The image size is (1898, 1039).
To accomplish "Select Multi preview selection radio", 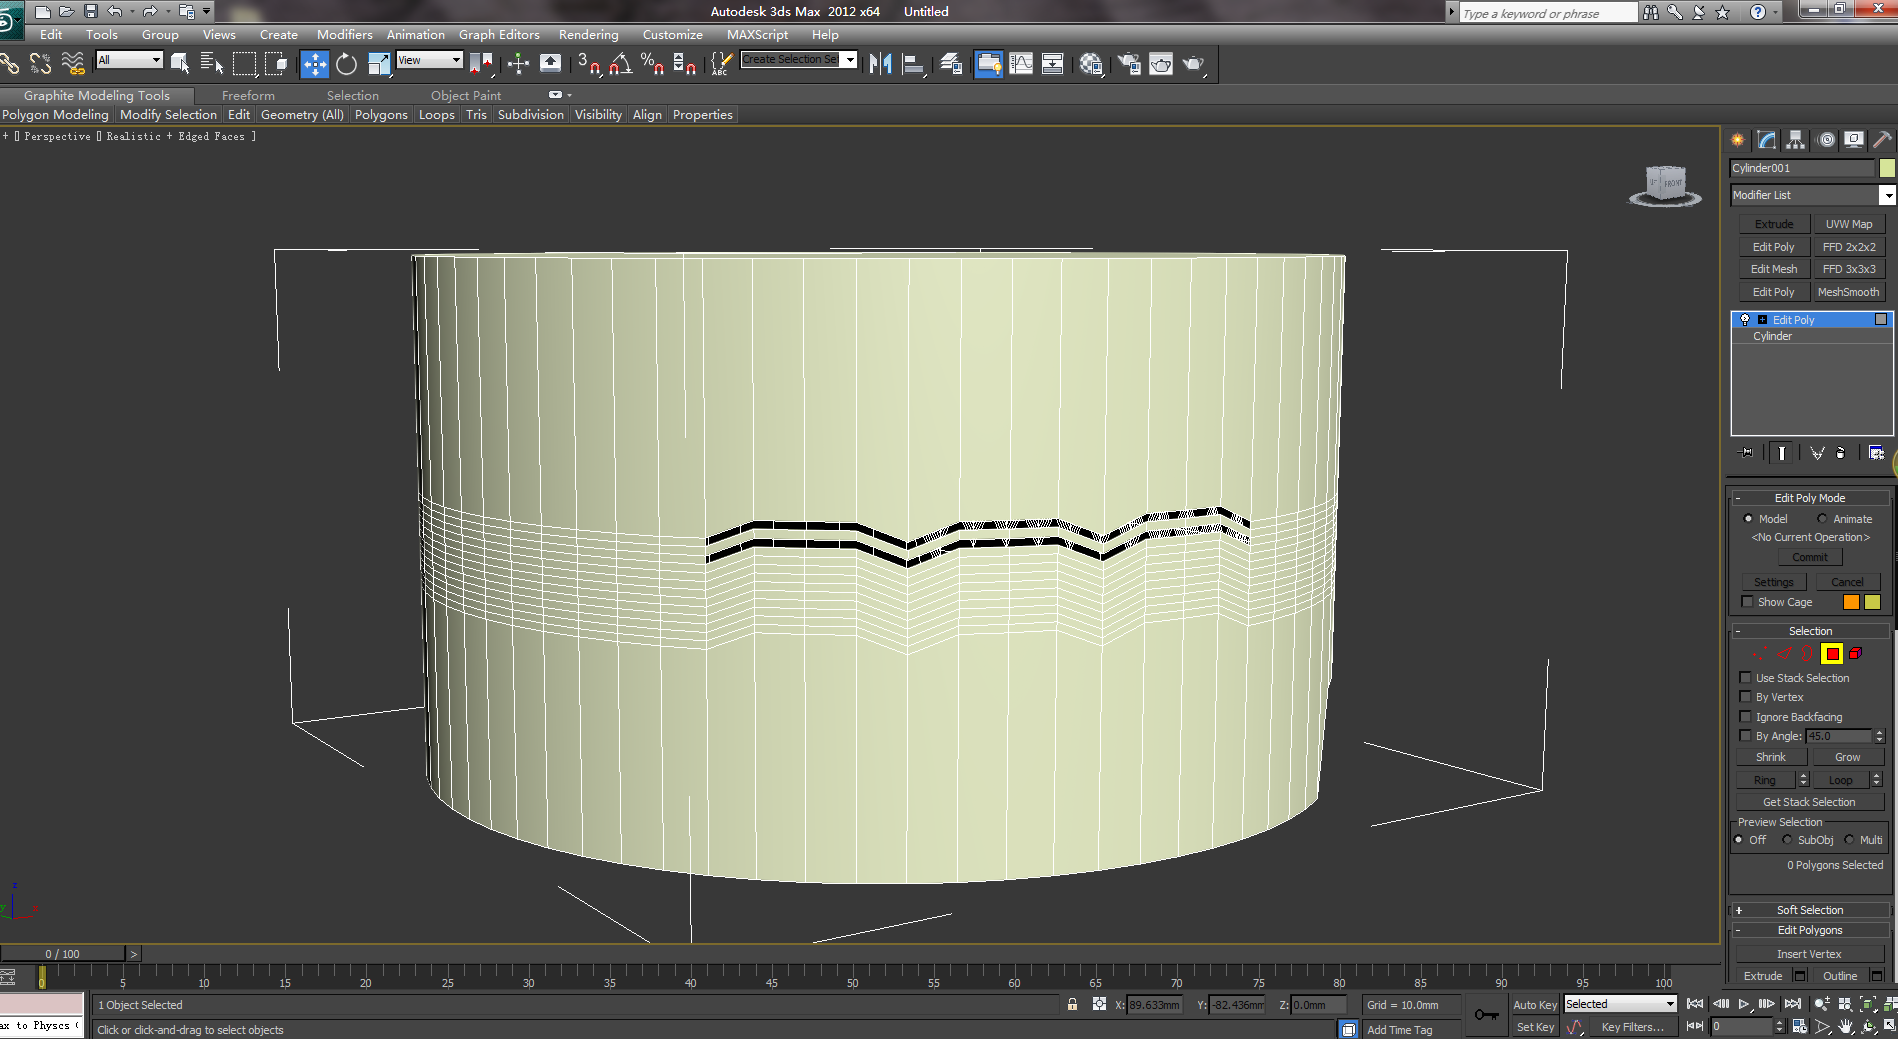I will (1850, 840).
